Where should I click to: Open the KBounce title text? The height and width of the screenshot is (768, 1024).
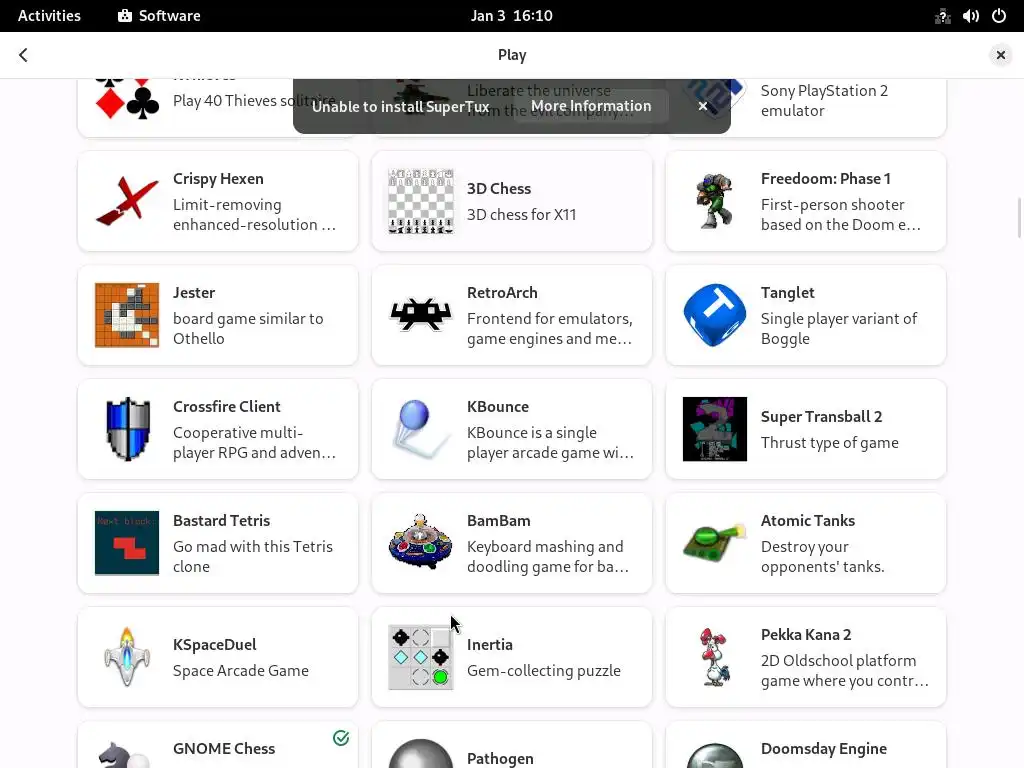pos(498,407)
